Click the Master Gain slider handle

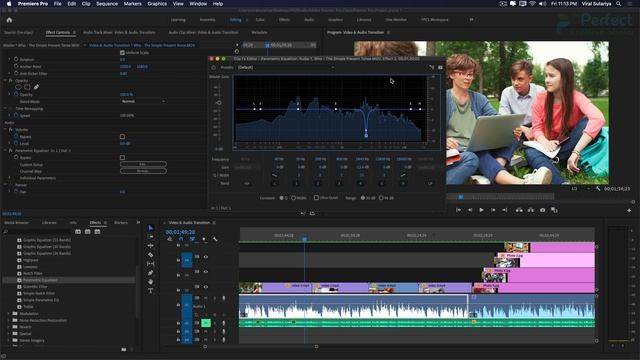click(x=219, y=103)
